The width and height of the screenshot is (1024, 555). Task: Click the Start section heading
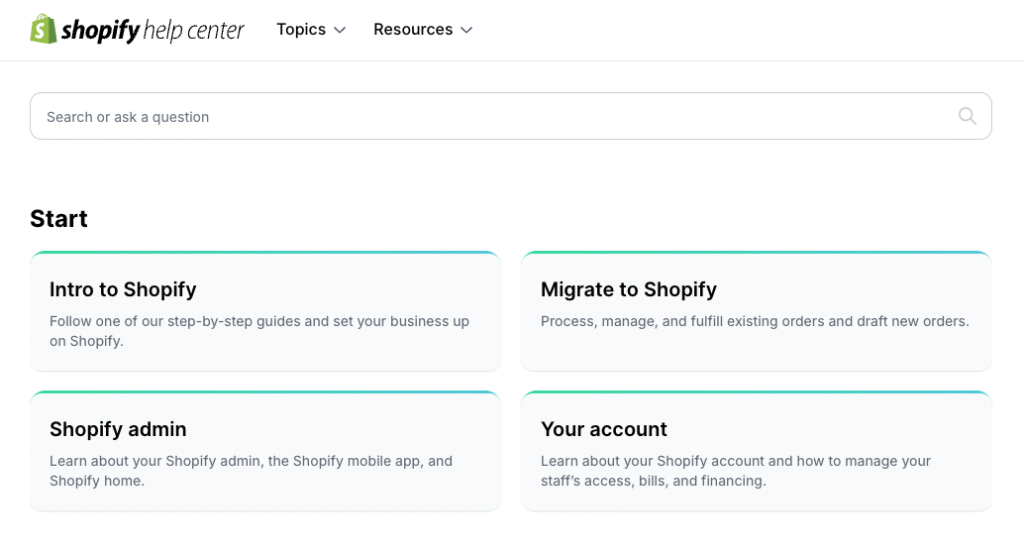pyautogui.click(x=59, y=219)
